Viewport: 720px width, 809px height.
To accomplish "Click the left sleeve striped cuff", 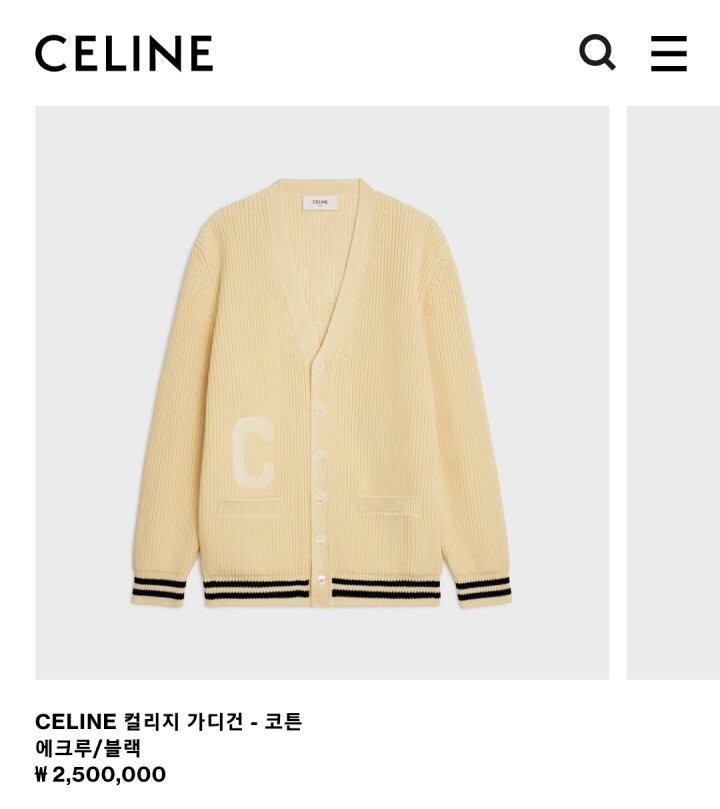I will pos(159,591).
